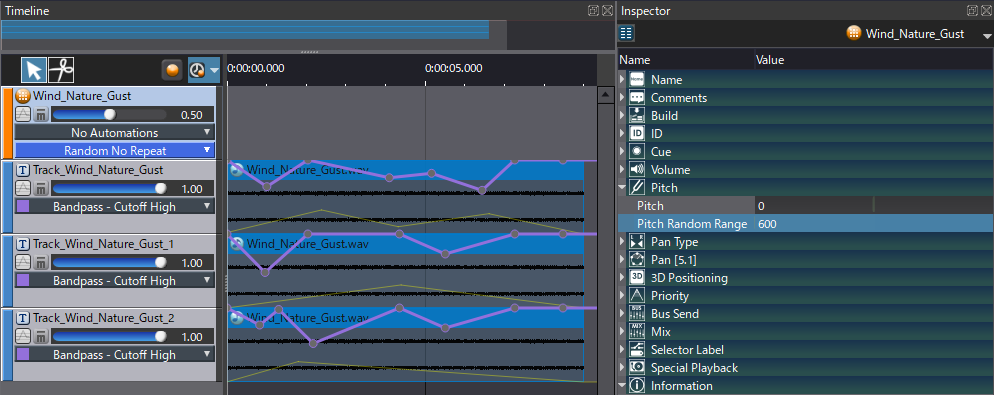Expand the Name property group

click(x=622, y=80)
